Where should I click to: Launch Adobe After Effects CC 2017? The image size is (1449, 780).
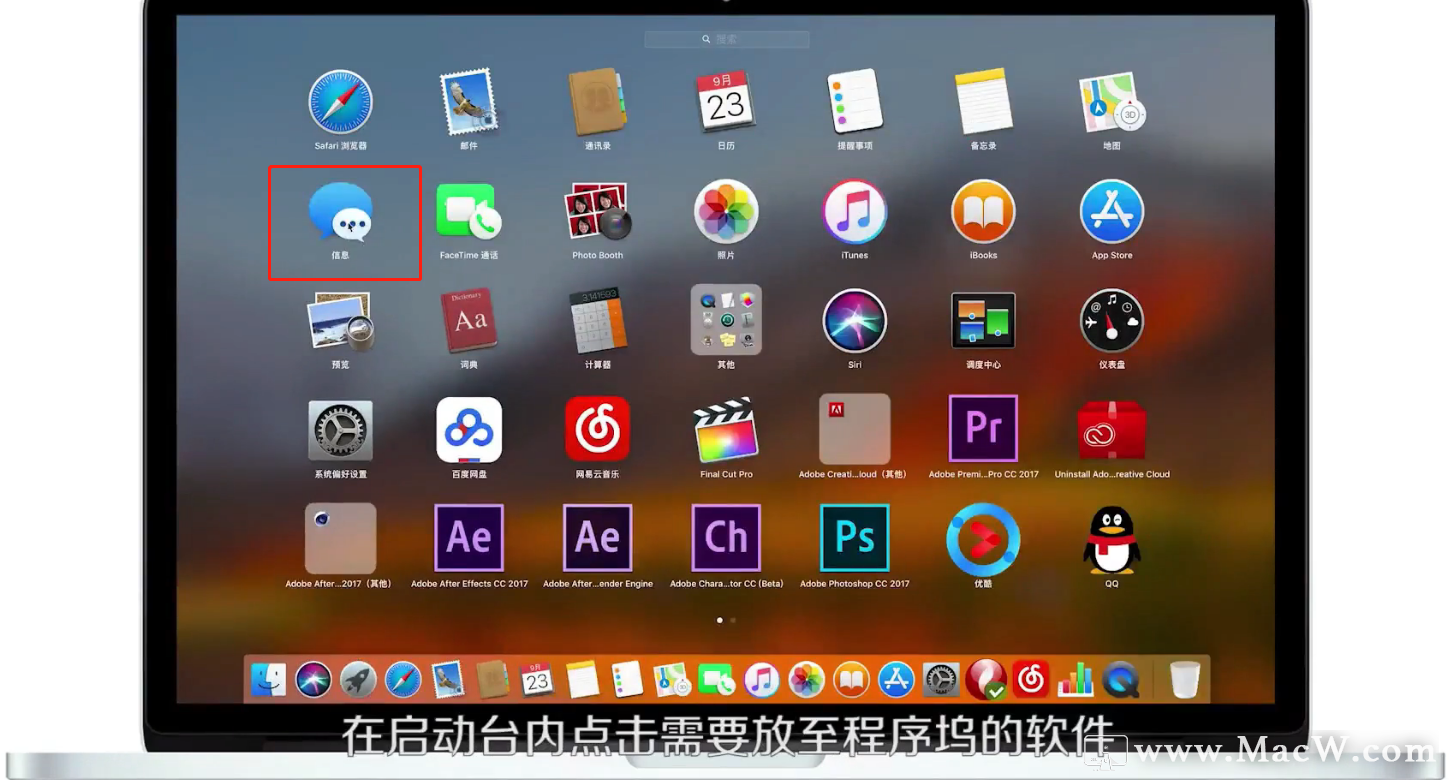(x=469, y=538)
